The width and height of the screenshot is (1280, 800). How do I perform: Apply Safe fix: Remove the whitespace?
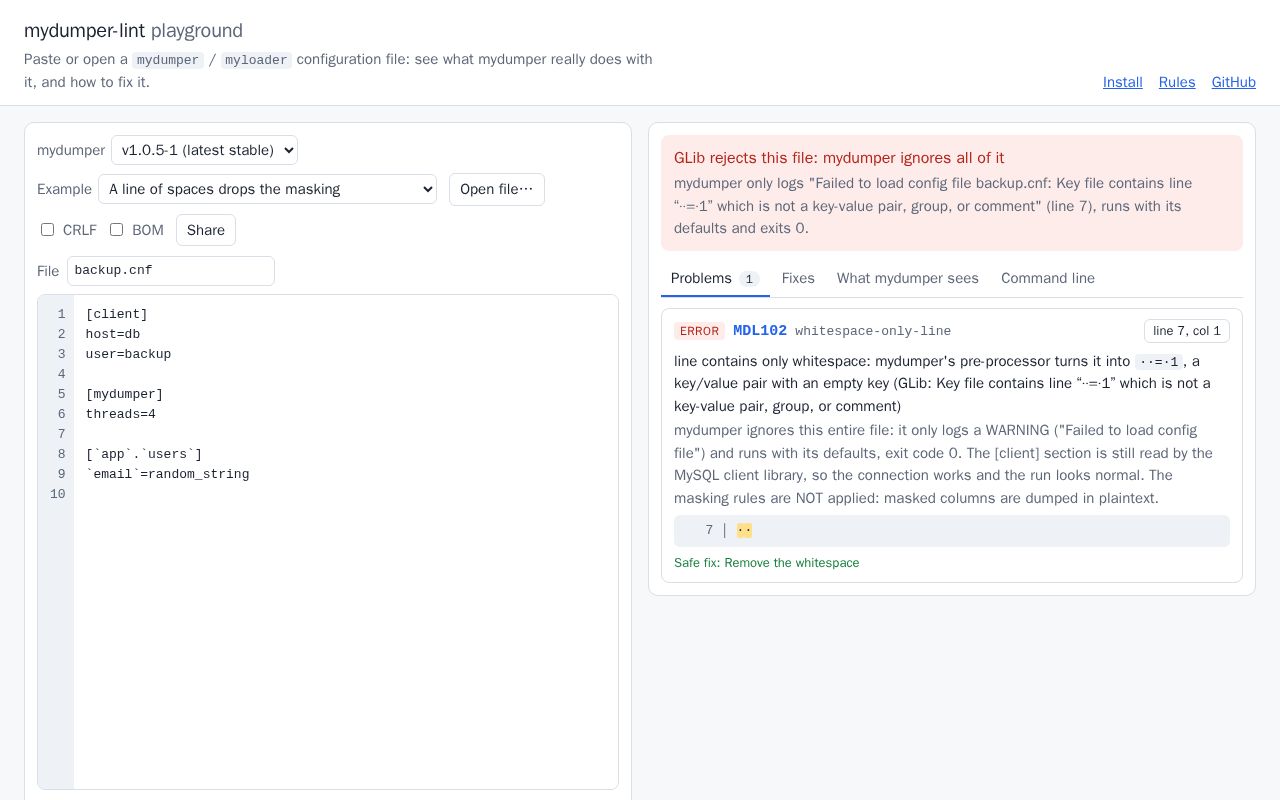pos(767,563)
